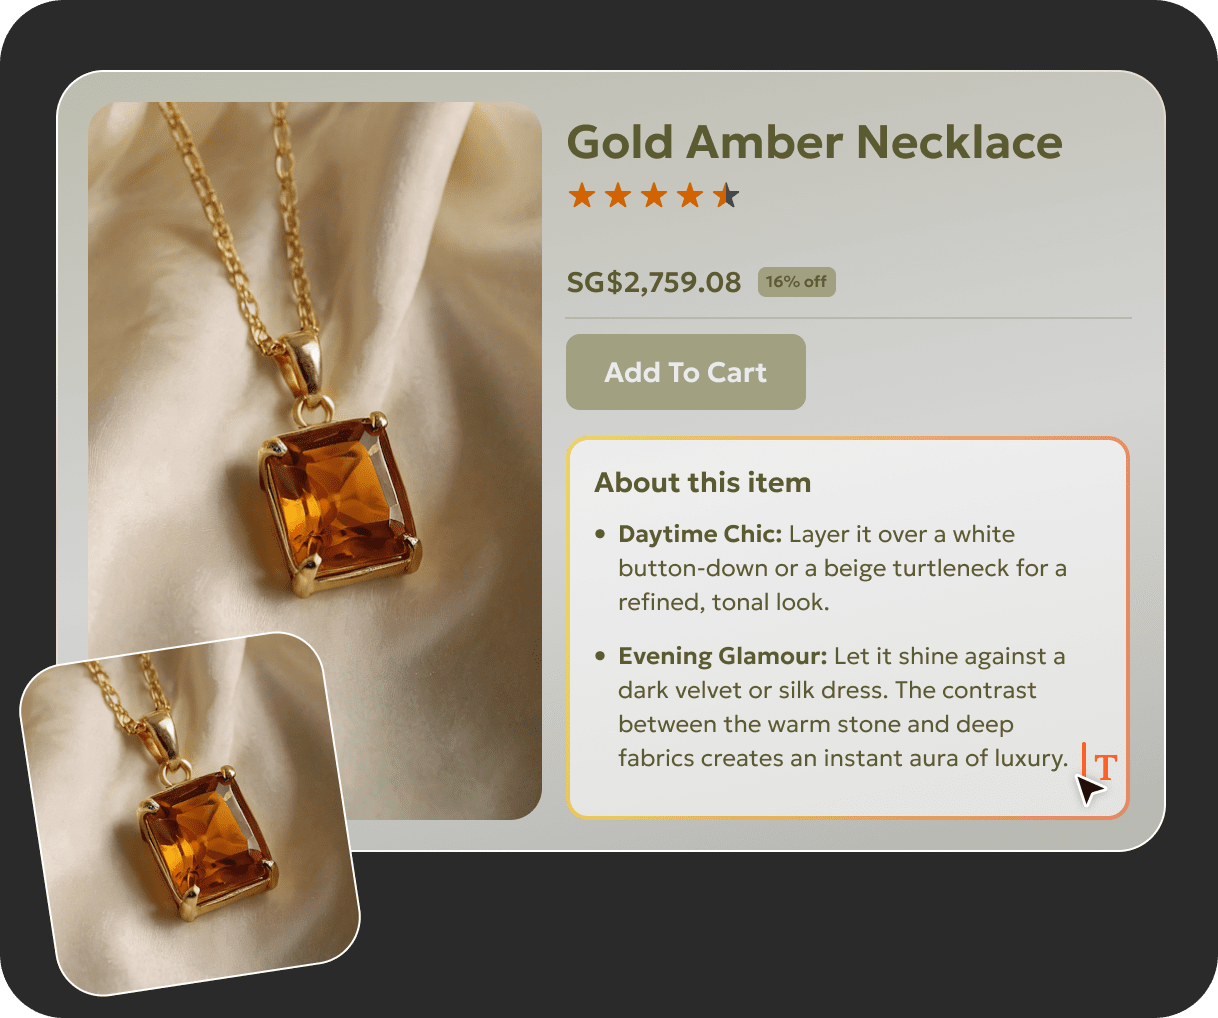Click the divider line below the price
The width and height of the screenshot is (1218, 1018).
click(848, 315)
